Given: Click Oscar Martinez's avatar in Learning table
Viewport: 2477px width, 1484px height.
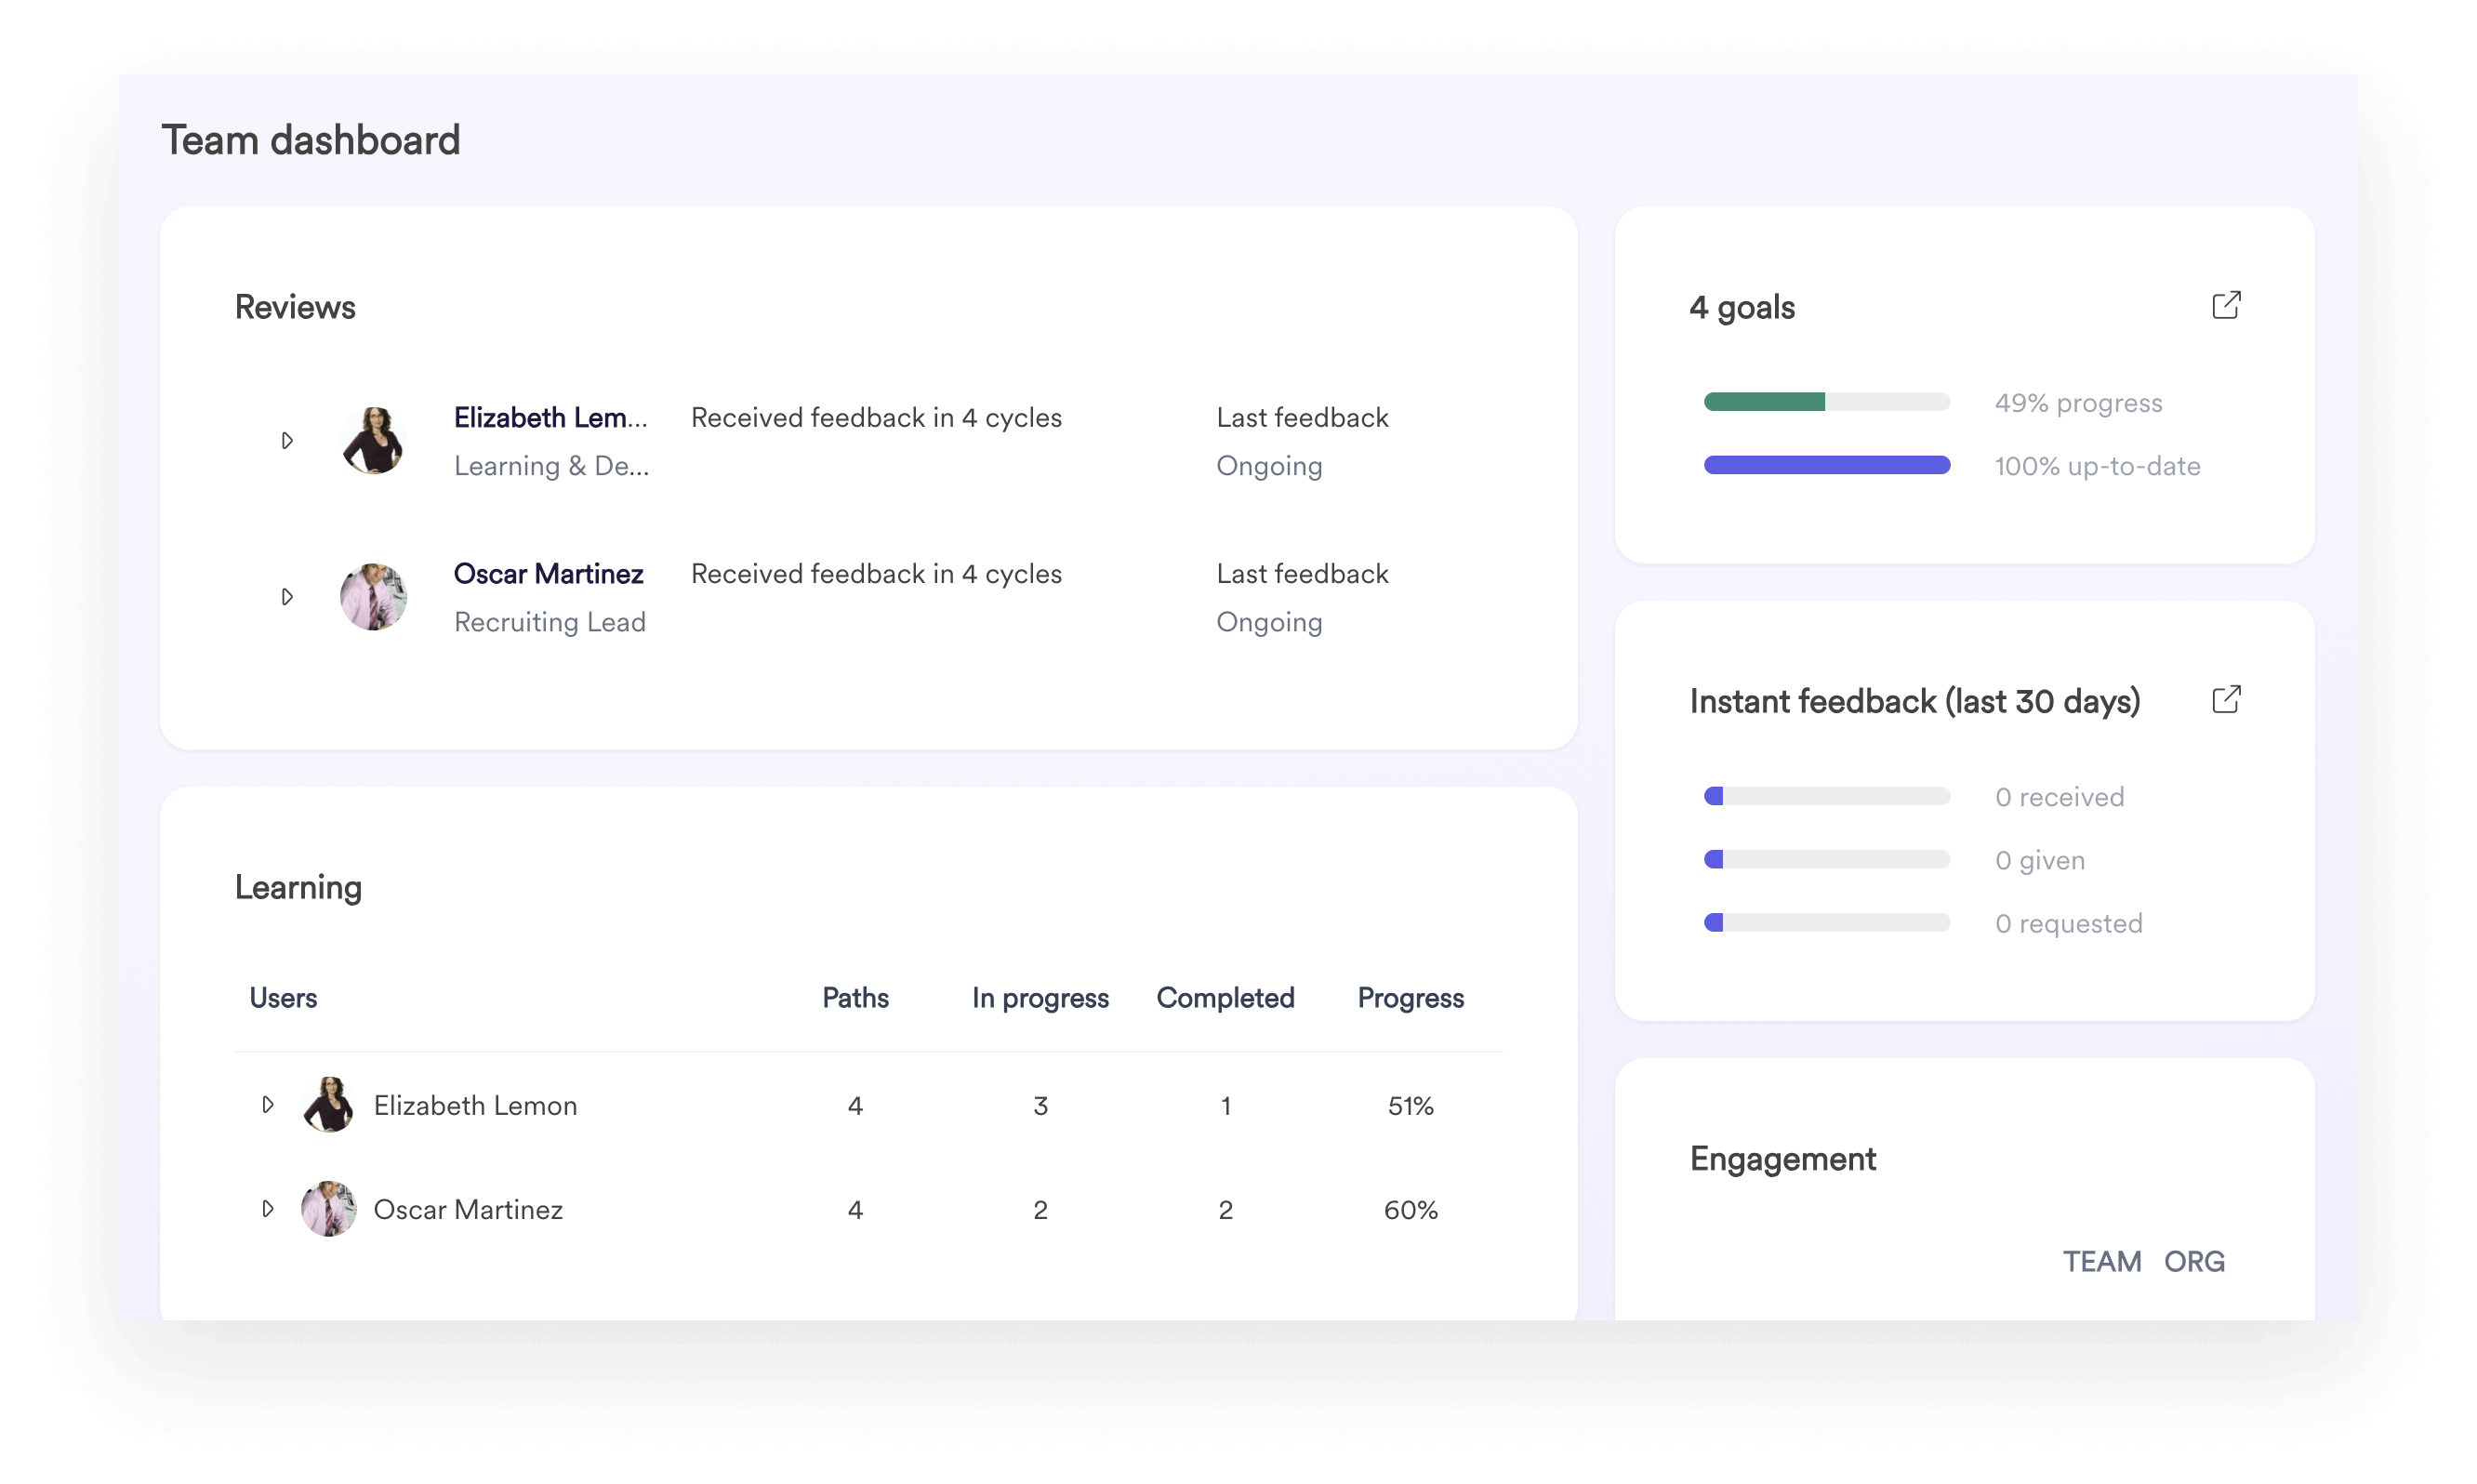Looking at the screenshot, I should (x=329, y=1209).
